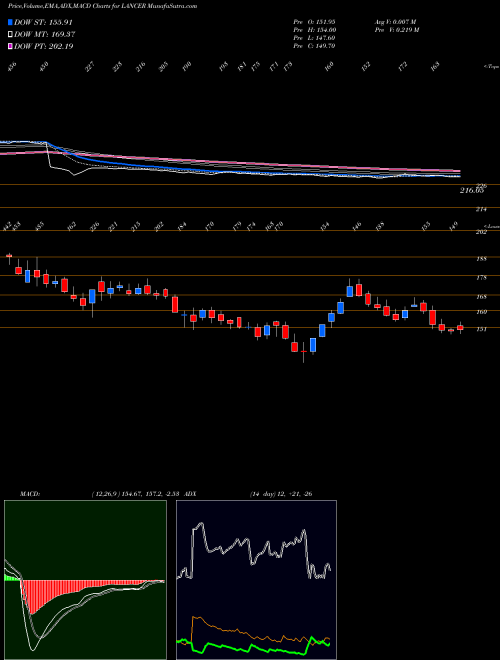Click the MACD '(12,26,9)' parameters text
Image resolution: width=500 pixels, height=660 pixels.
[x=107, y=493]
